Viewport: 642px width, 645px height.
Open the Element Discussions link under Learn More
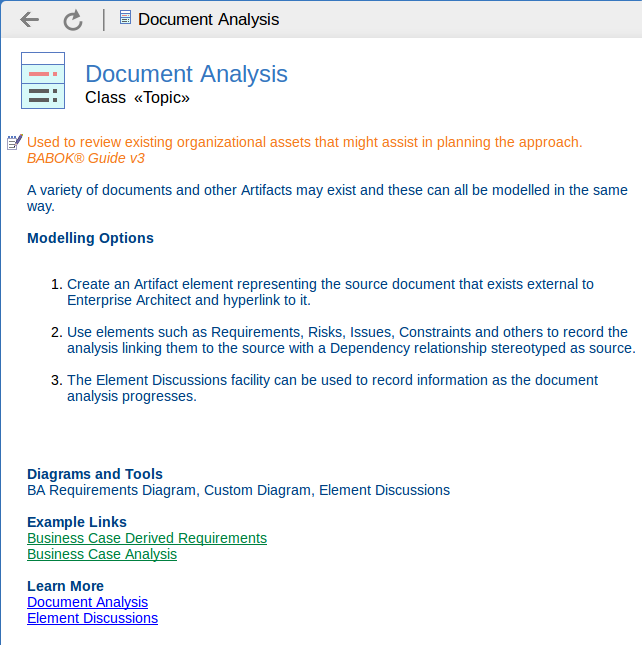click(92, 618)
